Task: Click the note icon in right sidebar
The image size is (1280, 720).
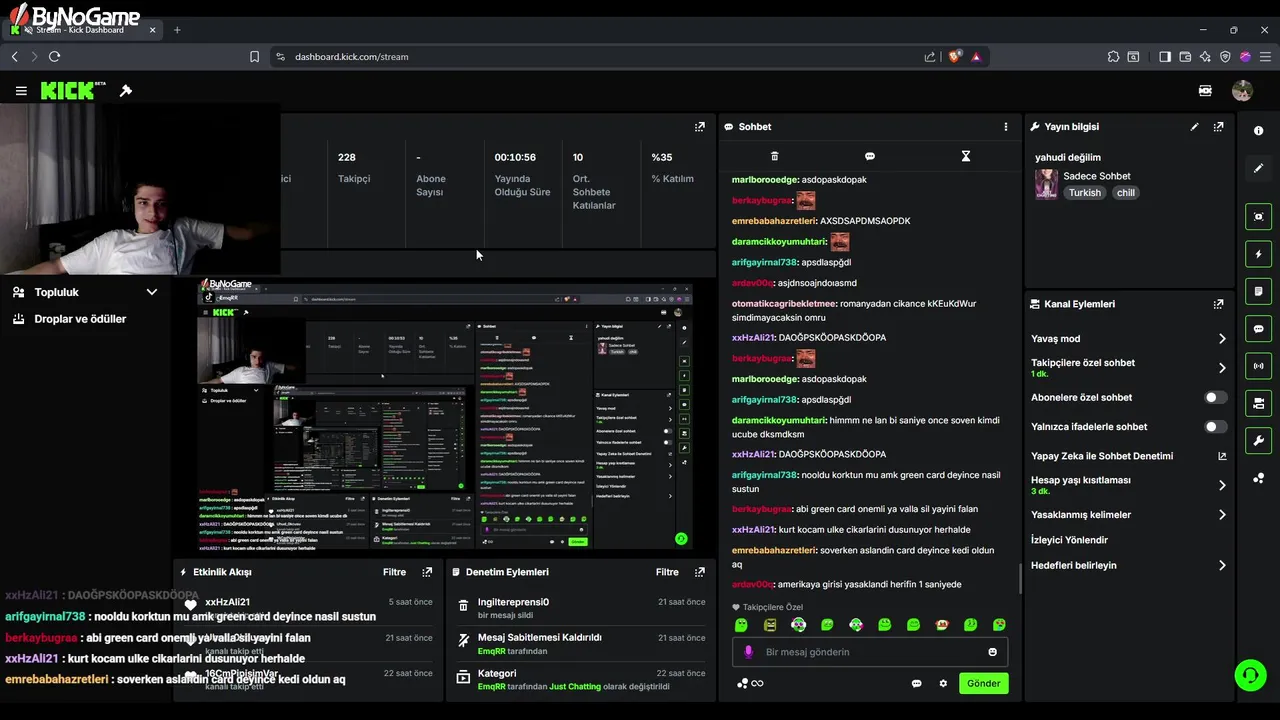Action: (x=1259, y=291)
